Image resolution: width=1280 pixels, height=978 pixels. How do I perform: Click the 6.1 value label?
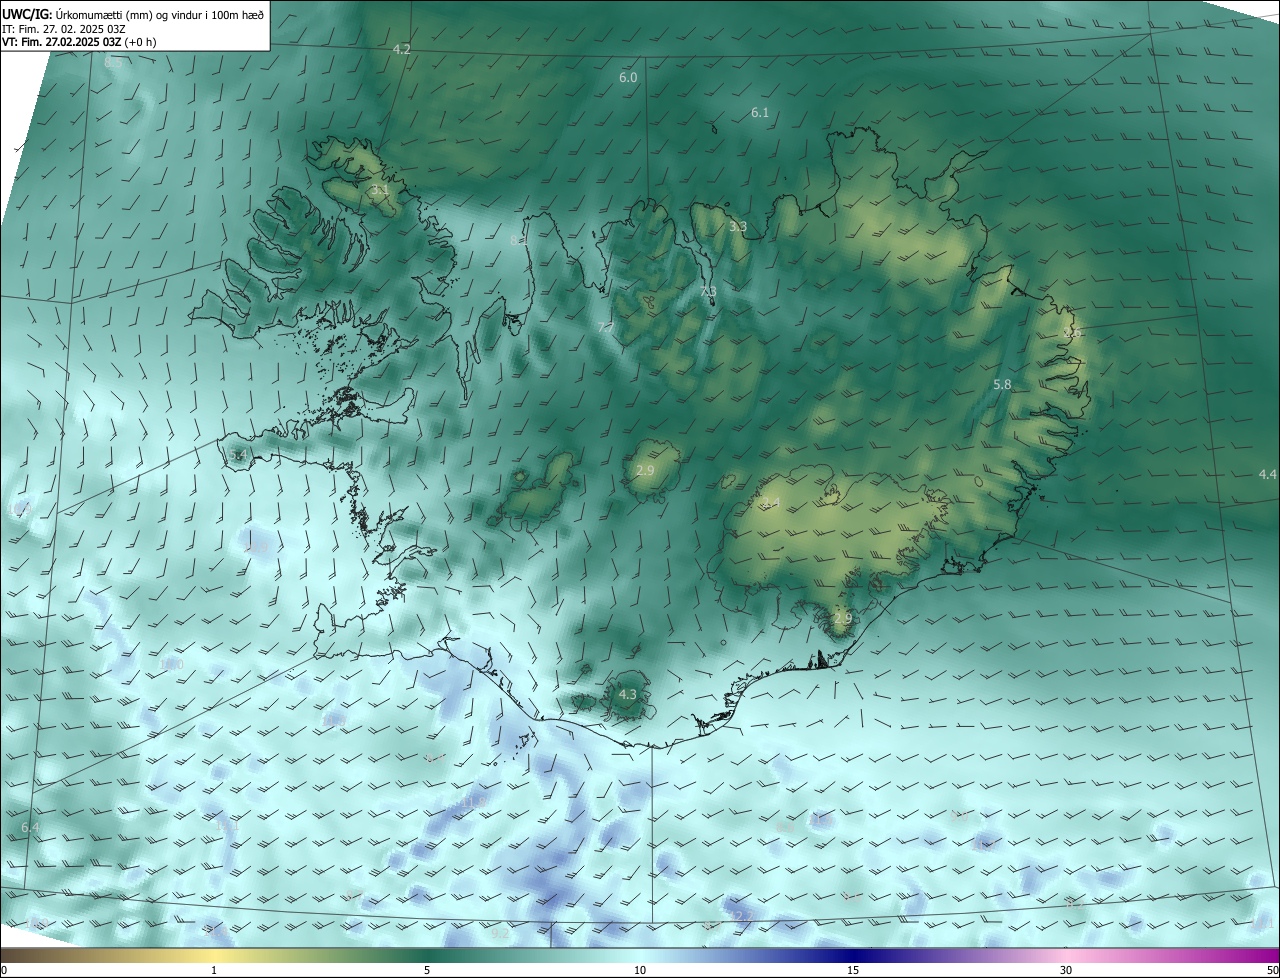pyautogui.click(x=760, y=113)
